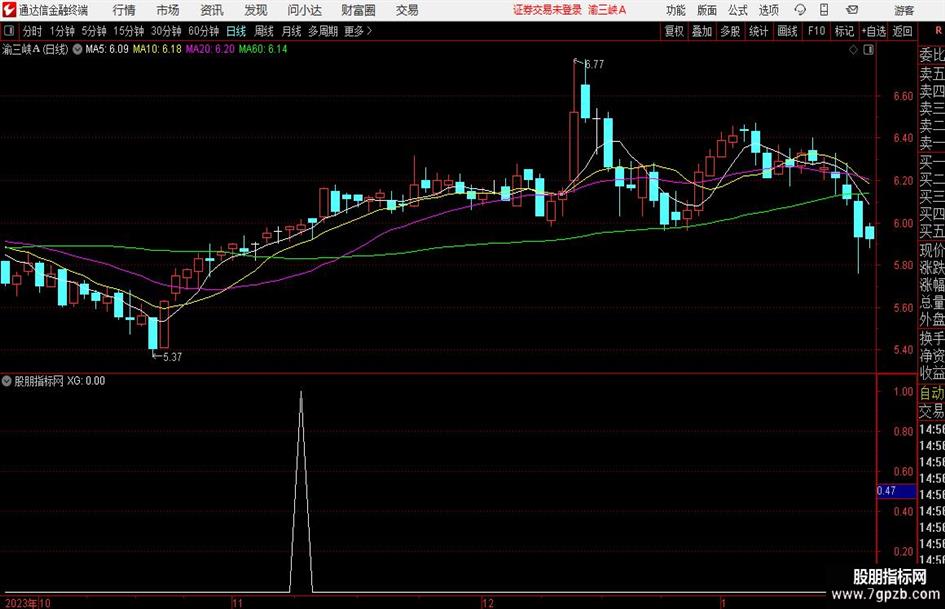945x609 pixels.
Task: Open the mobile phone icon
Action: 824,10
